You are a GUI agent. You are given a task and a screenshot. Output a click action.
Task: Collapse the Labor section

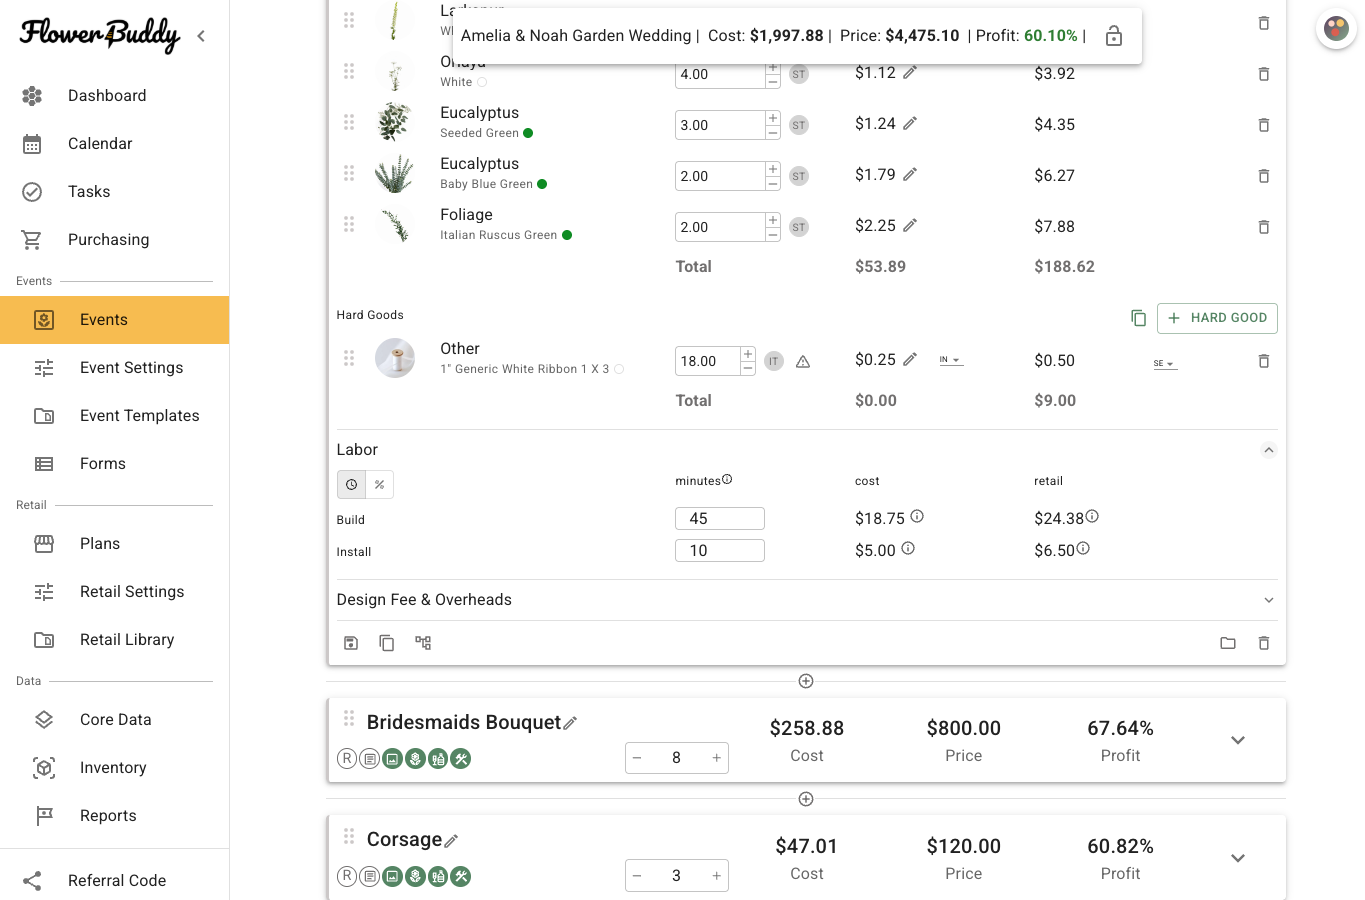coord(1269,450)
